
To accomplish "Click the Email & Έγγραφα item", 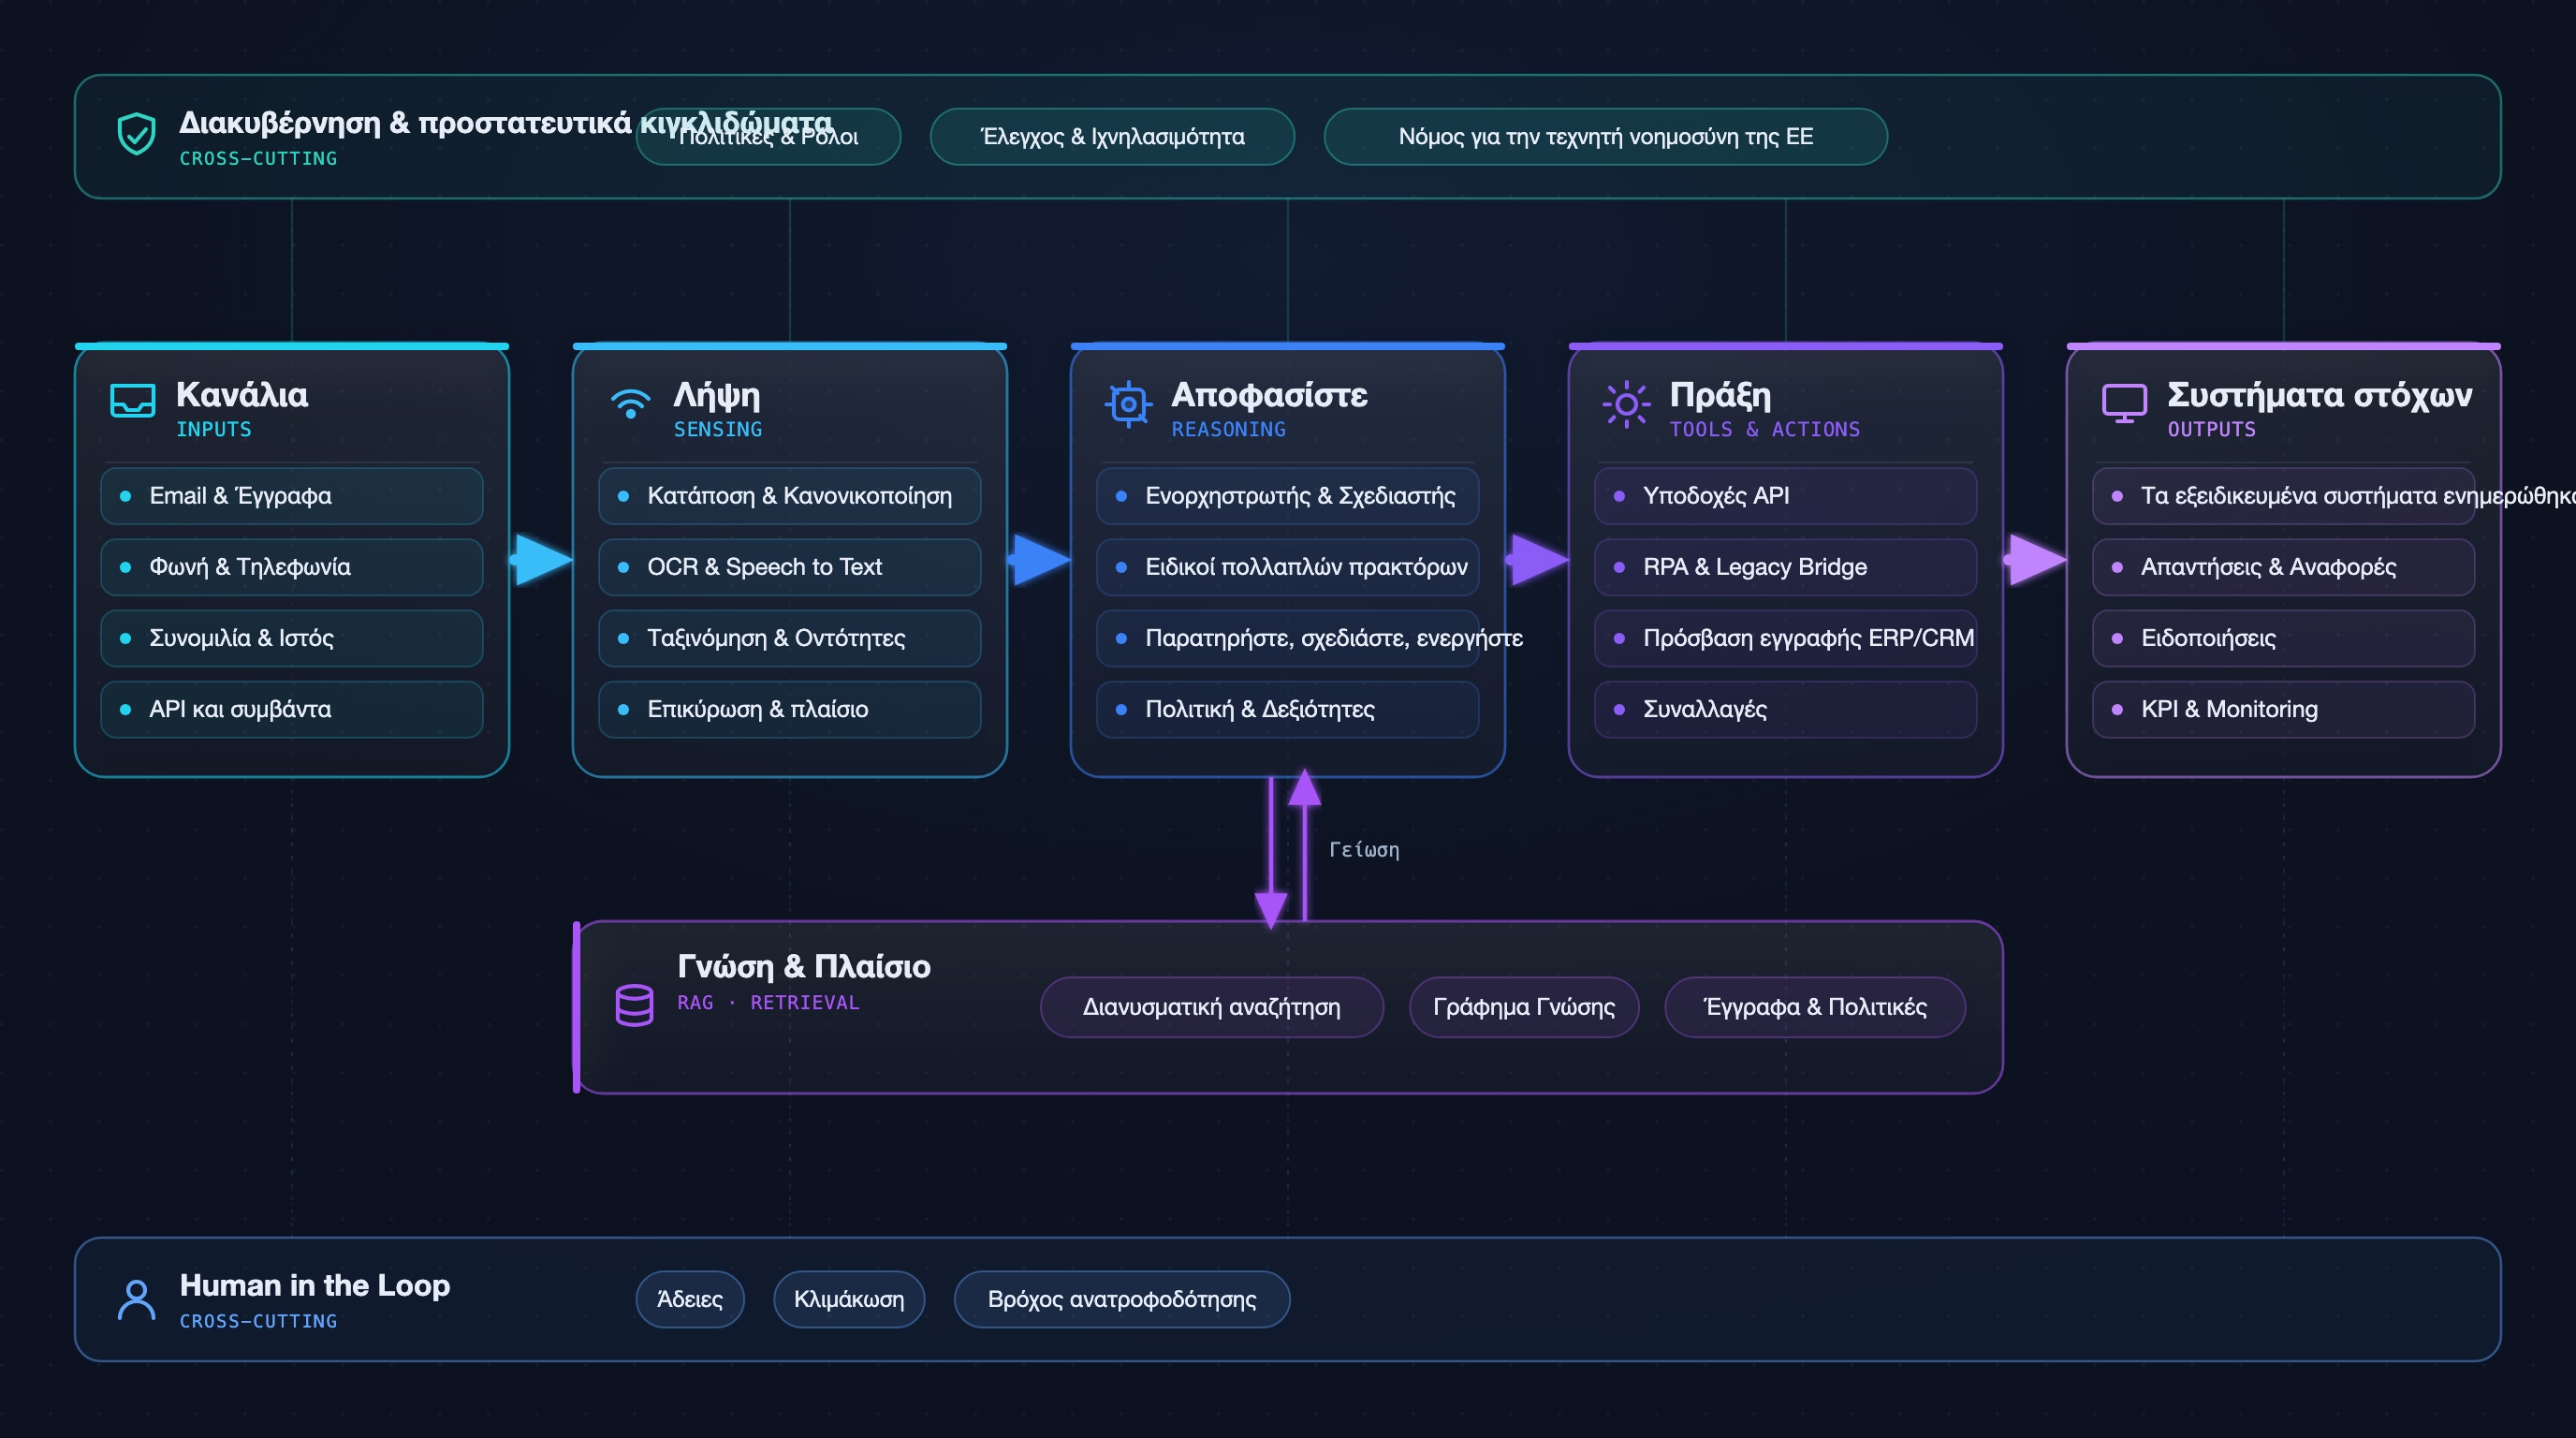I will pyautogui.click(x=291, y=496).
